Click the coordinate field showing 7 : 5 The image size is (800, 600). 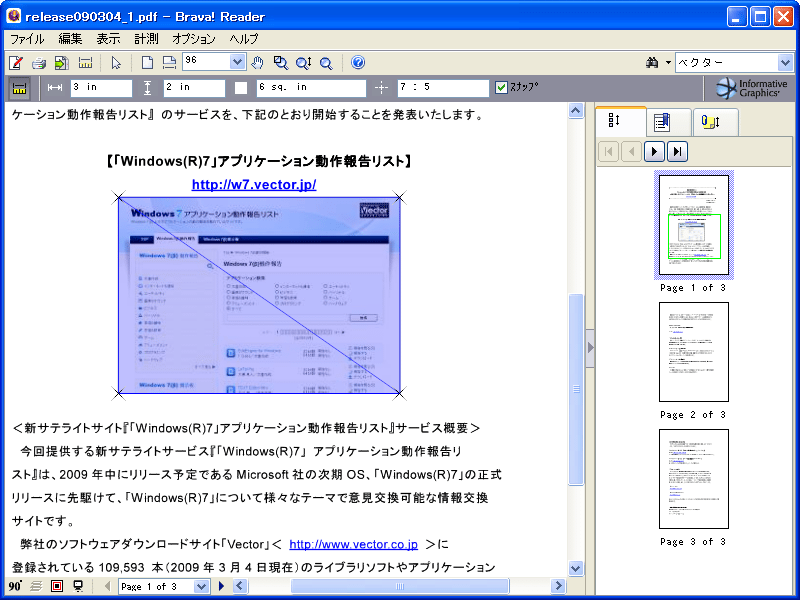click(443, 88)
